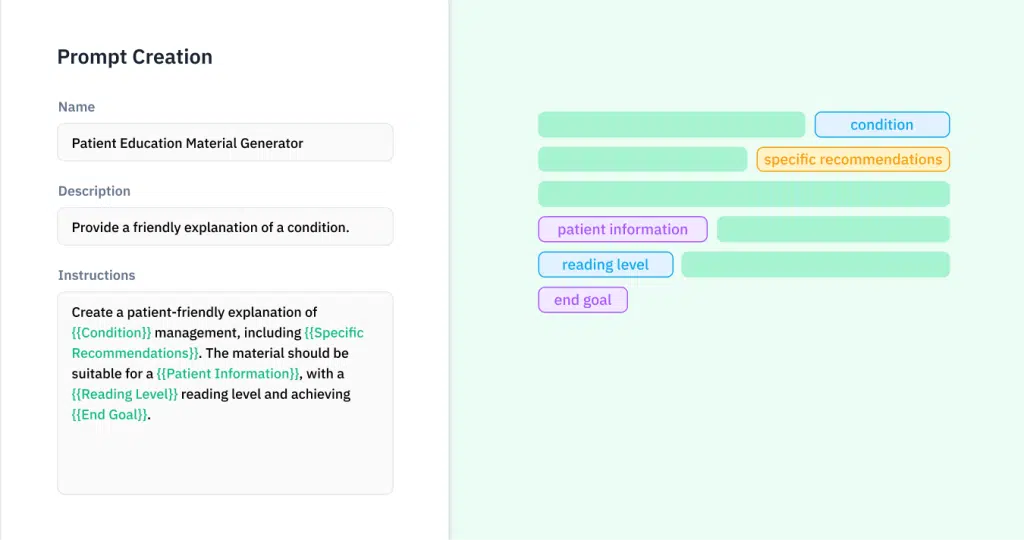Click the {{Reading Level}} variable text
Image resolution: width=1024 pixels, height=540 pixels.
[x=124, y=394]
